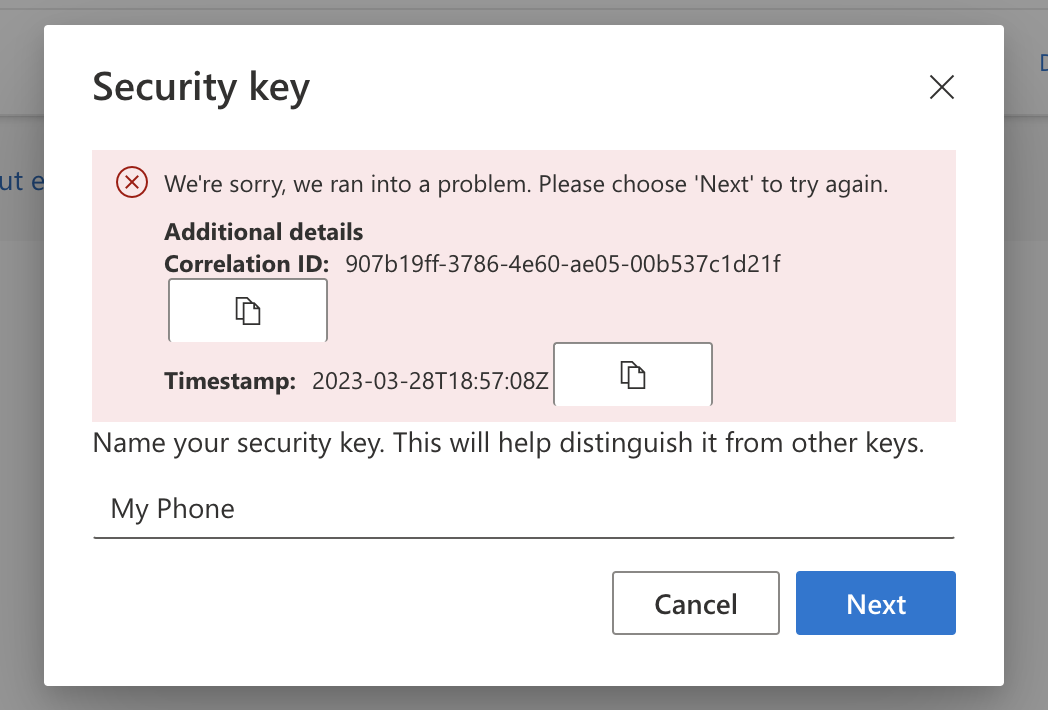
Task: Select the Correlation ID copy-to-clipboard button
Action: click(247, 310)
